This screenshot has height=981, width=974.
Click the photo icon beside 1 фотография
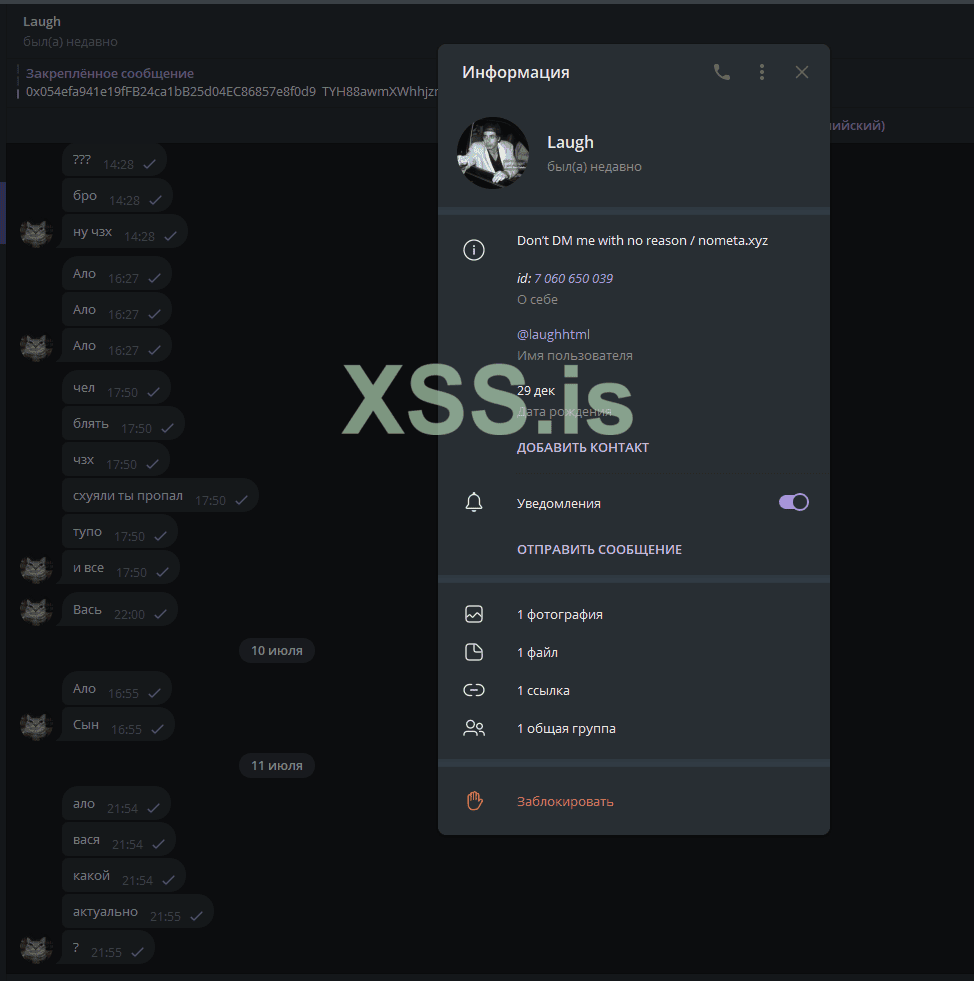click(x=474, y=614)
